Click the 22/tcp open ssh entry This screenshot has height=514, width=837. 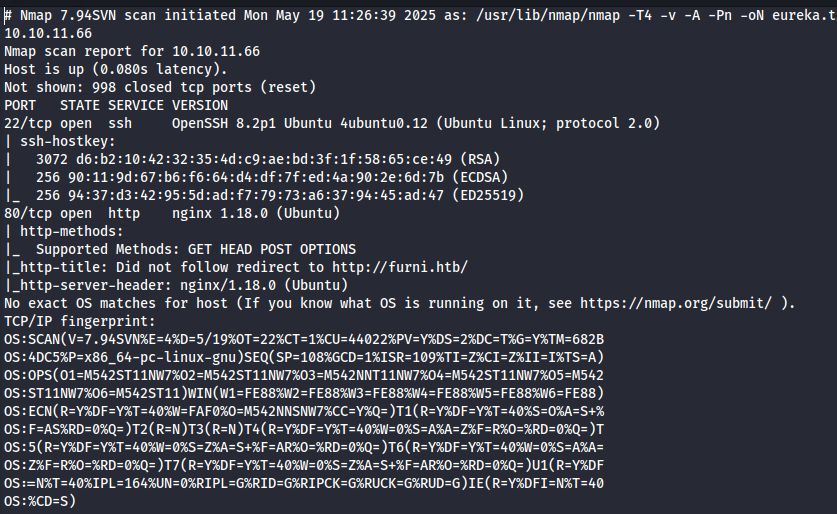68,123
